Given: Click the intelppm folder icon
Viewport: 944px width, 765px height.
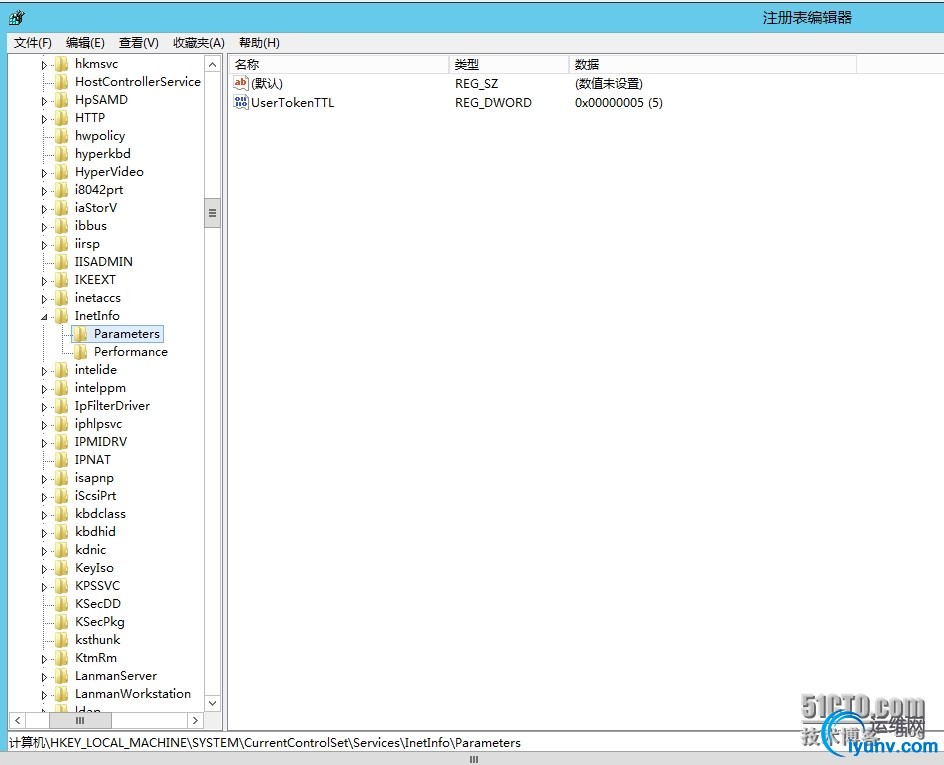Looking at the screenshot, I should 61,388.
